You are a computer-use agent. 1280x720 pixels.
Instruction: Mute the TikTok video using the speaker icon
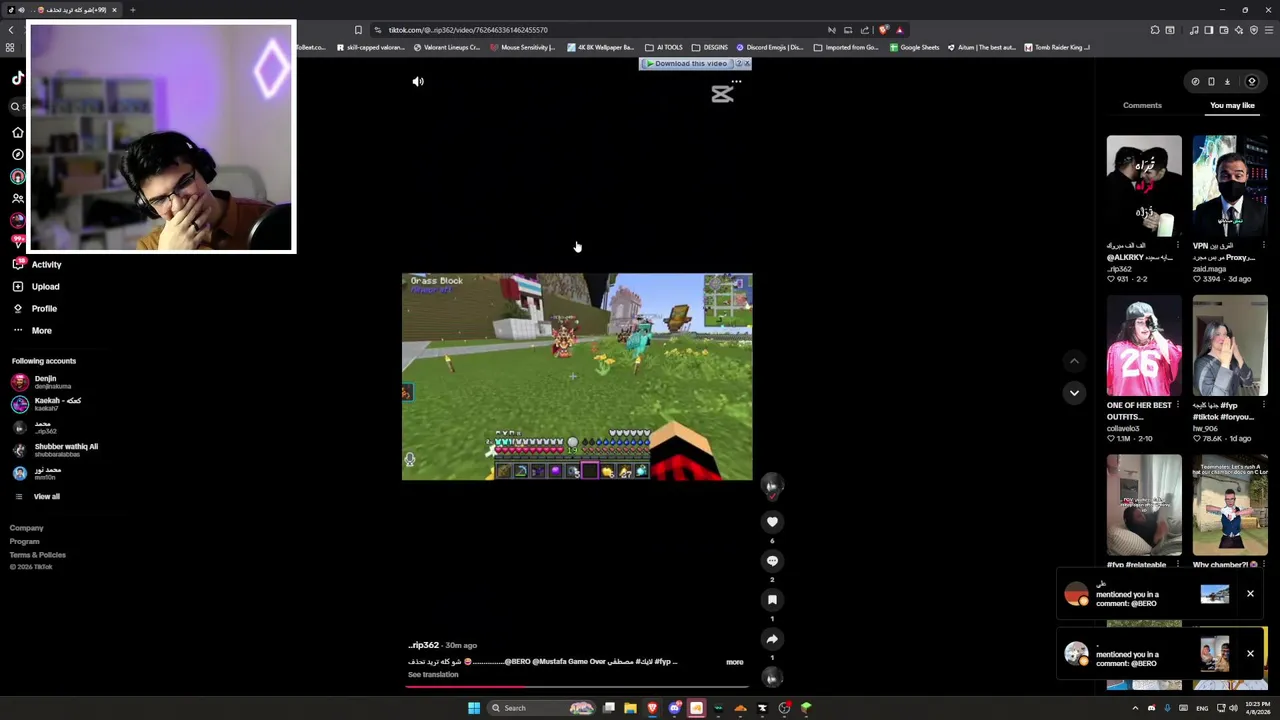418,82
